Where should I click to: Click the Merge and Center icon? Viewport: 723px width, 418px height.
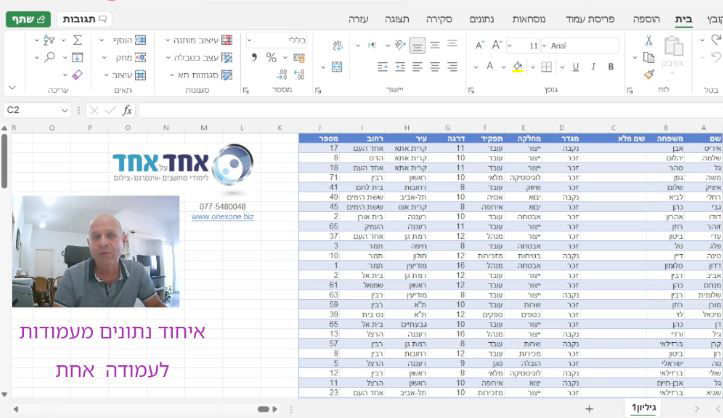click(337, 67)
